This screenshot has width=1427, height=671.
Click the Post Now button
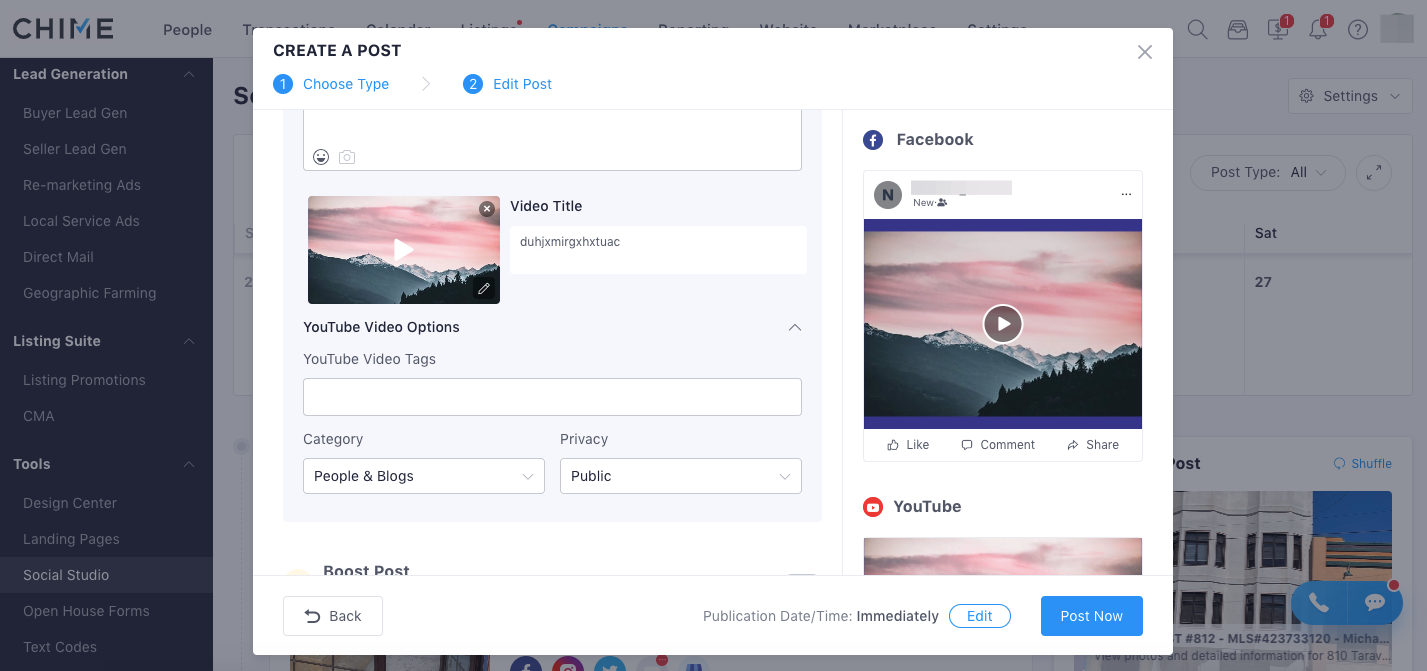[1092, 616]
